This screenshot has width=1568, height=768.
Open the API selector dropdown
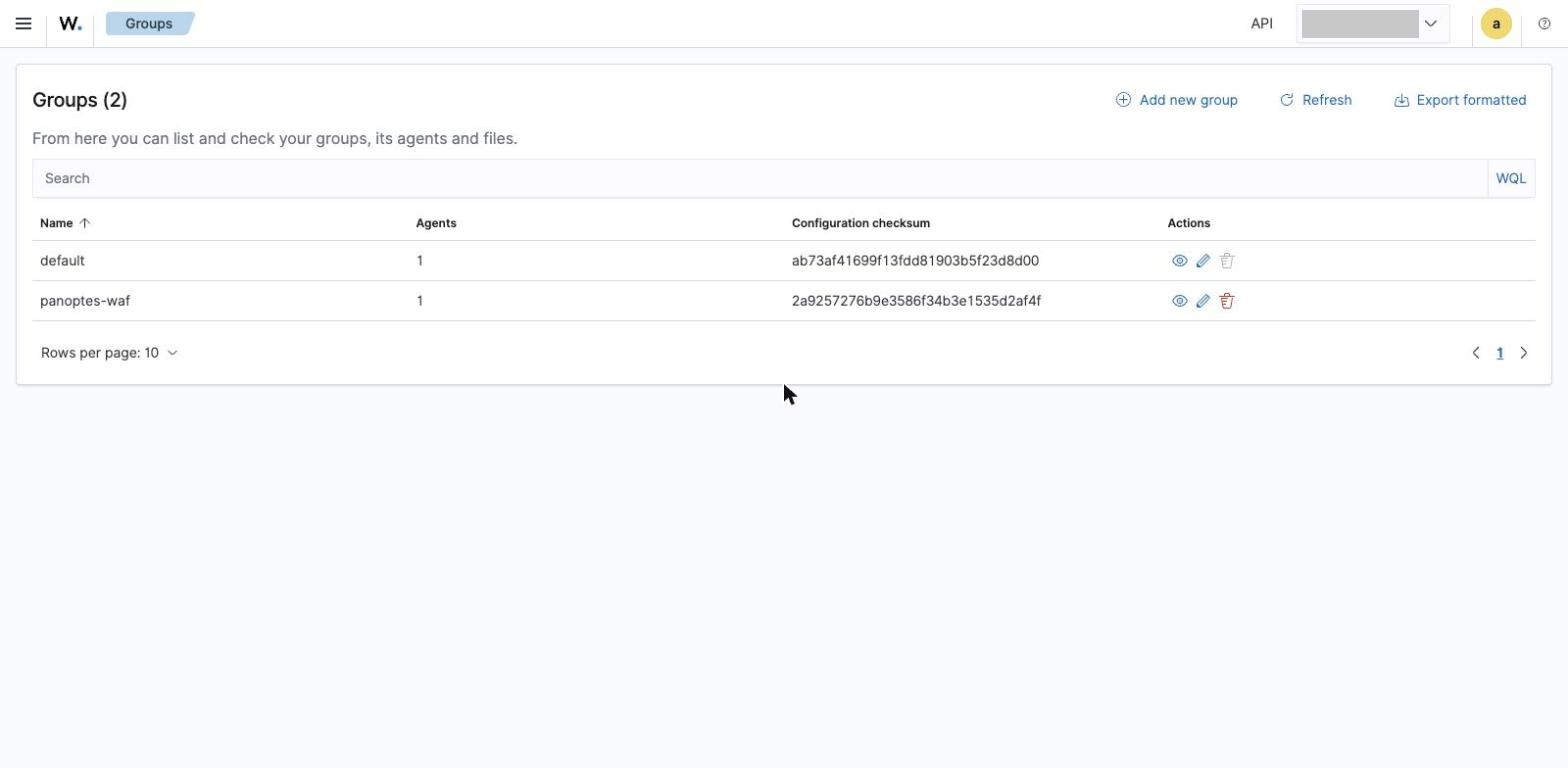pyautogui.click(x=1373, y=23)
